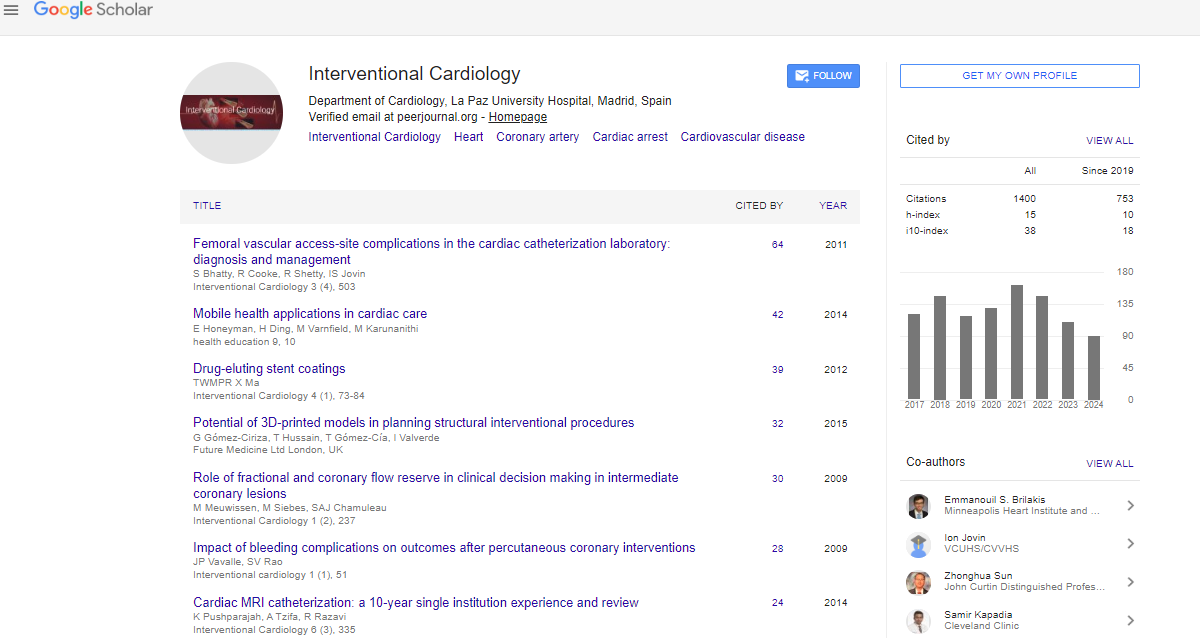
Task: Open the 39 citations count link
Action: coord(777,369)
